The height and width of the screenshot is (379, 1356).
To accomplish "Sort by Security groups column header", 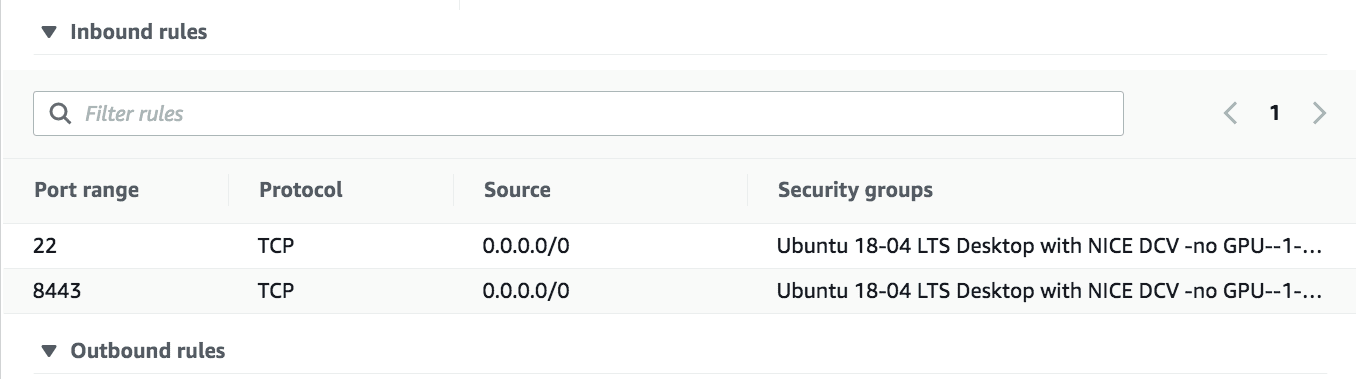I will pos(855,190).
